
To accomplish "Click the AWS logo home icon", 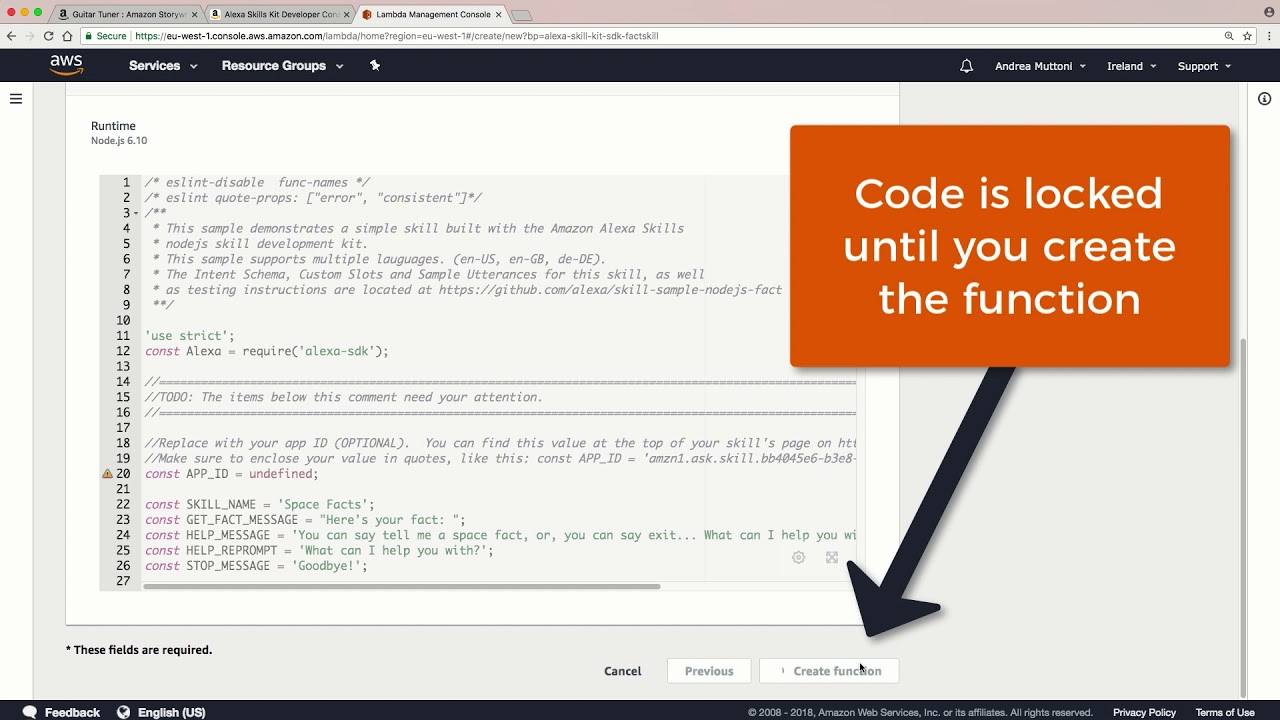I will click(x=66, y=65).
